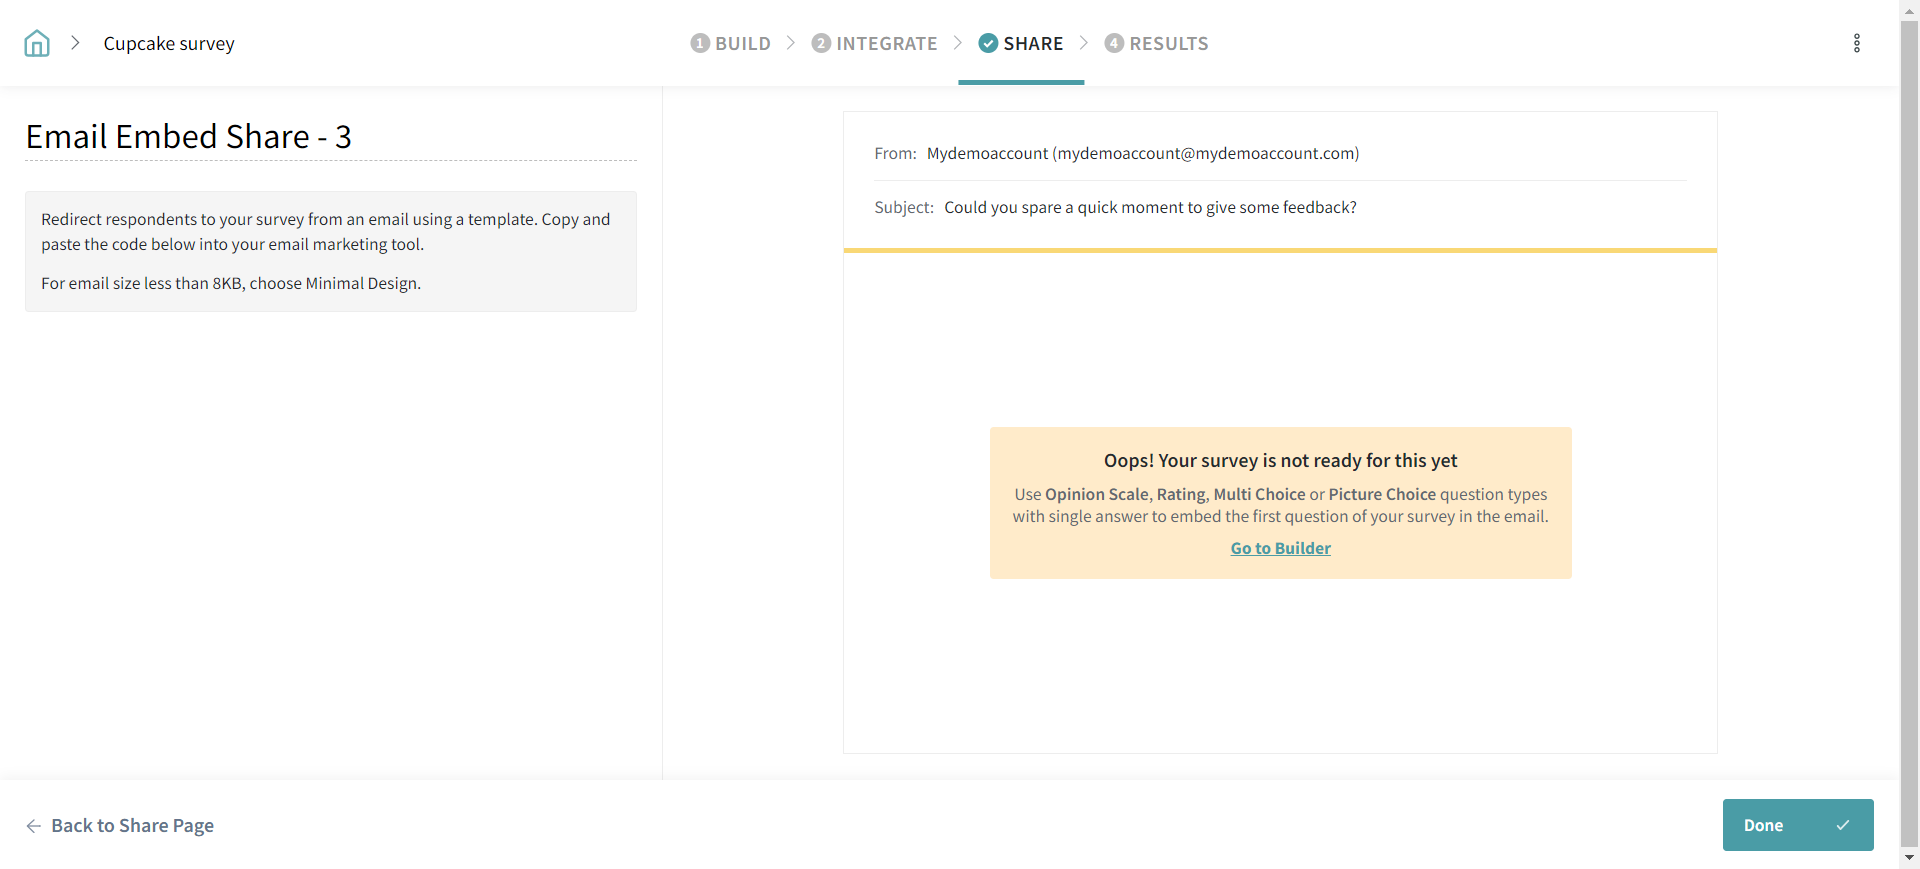
Task: Go to the BUILD step
Action: click(731, 43)
